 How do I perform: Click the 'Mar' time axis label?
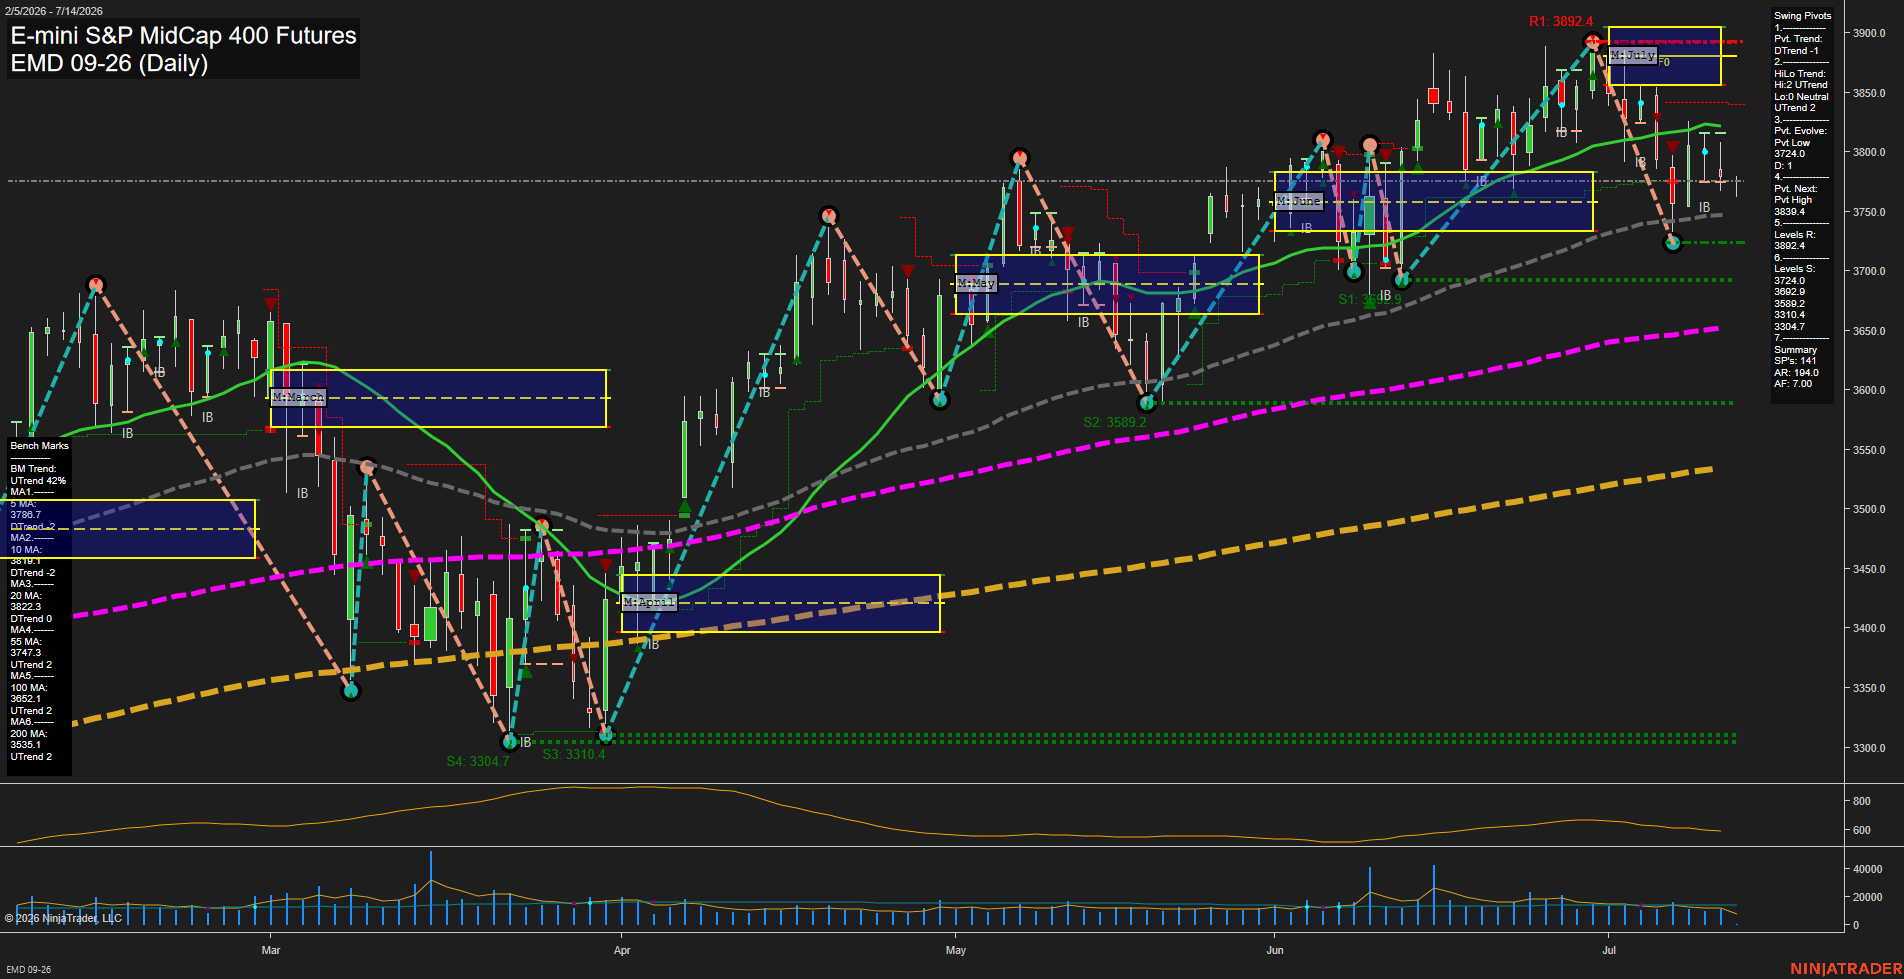[x=271, y=950]
